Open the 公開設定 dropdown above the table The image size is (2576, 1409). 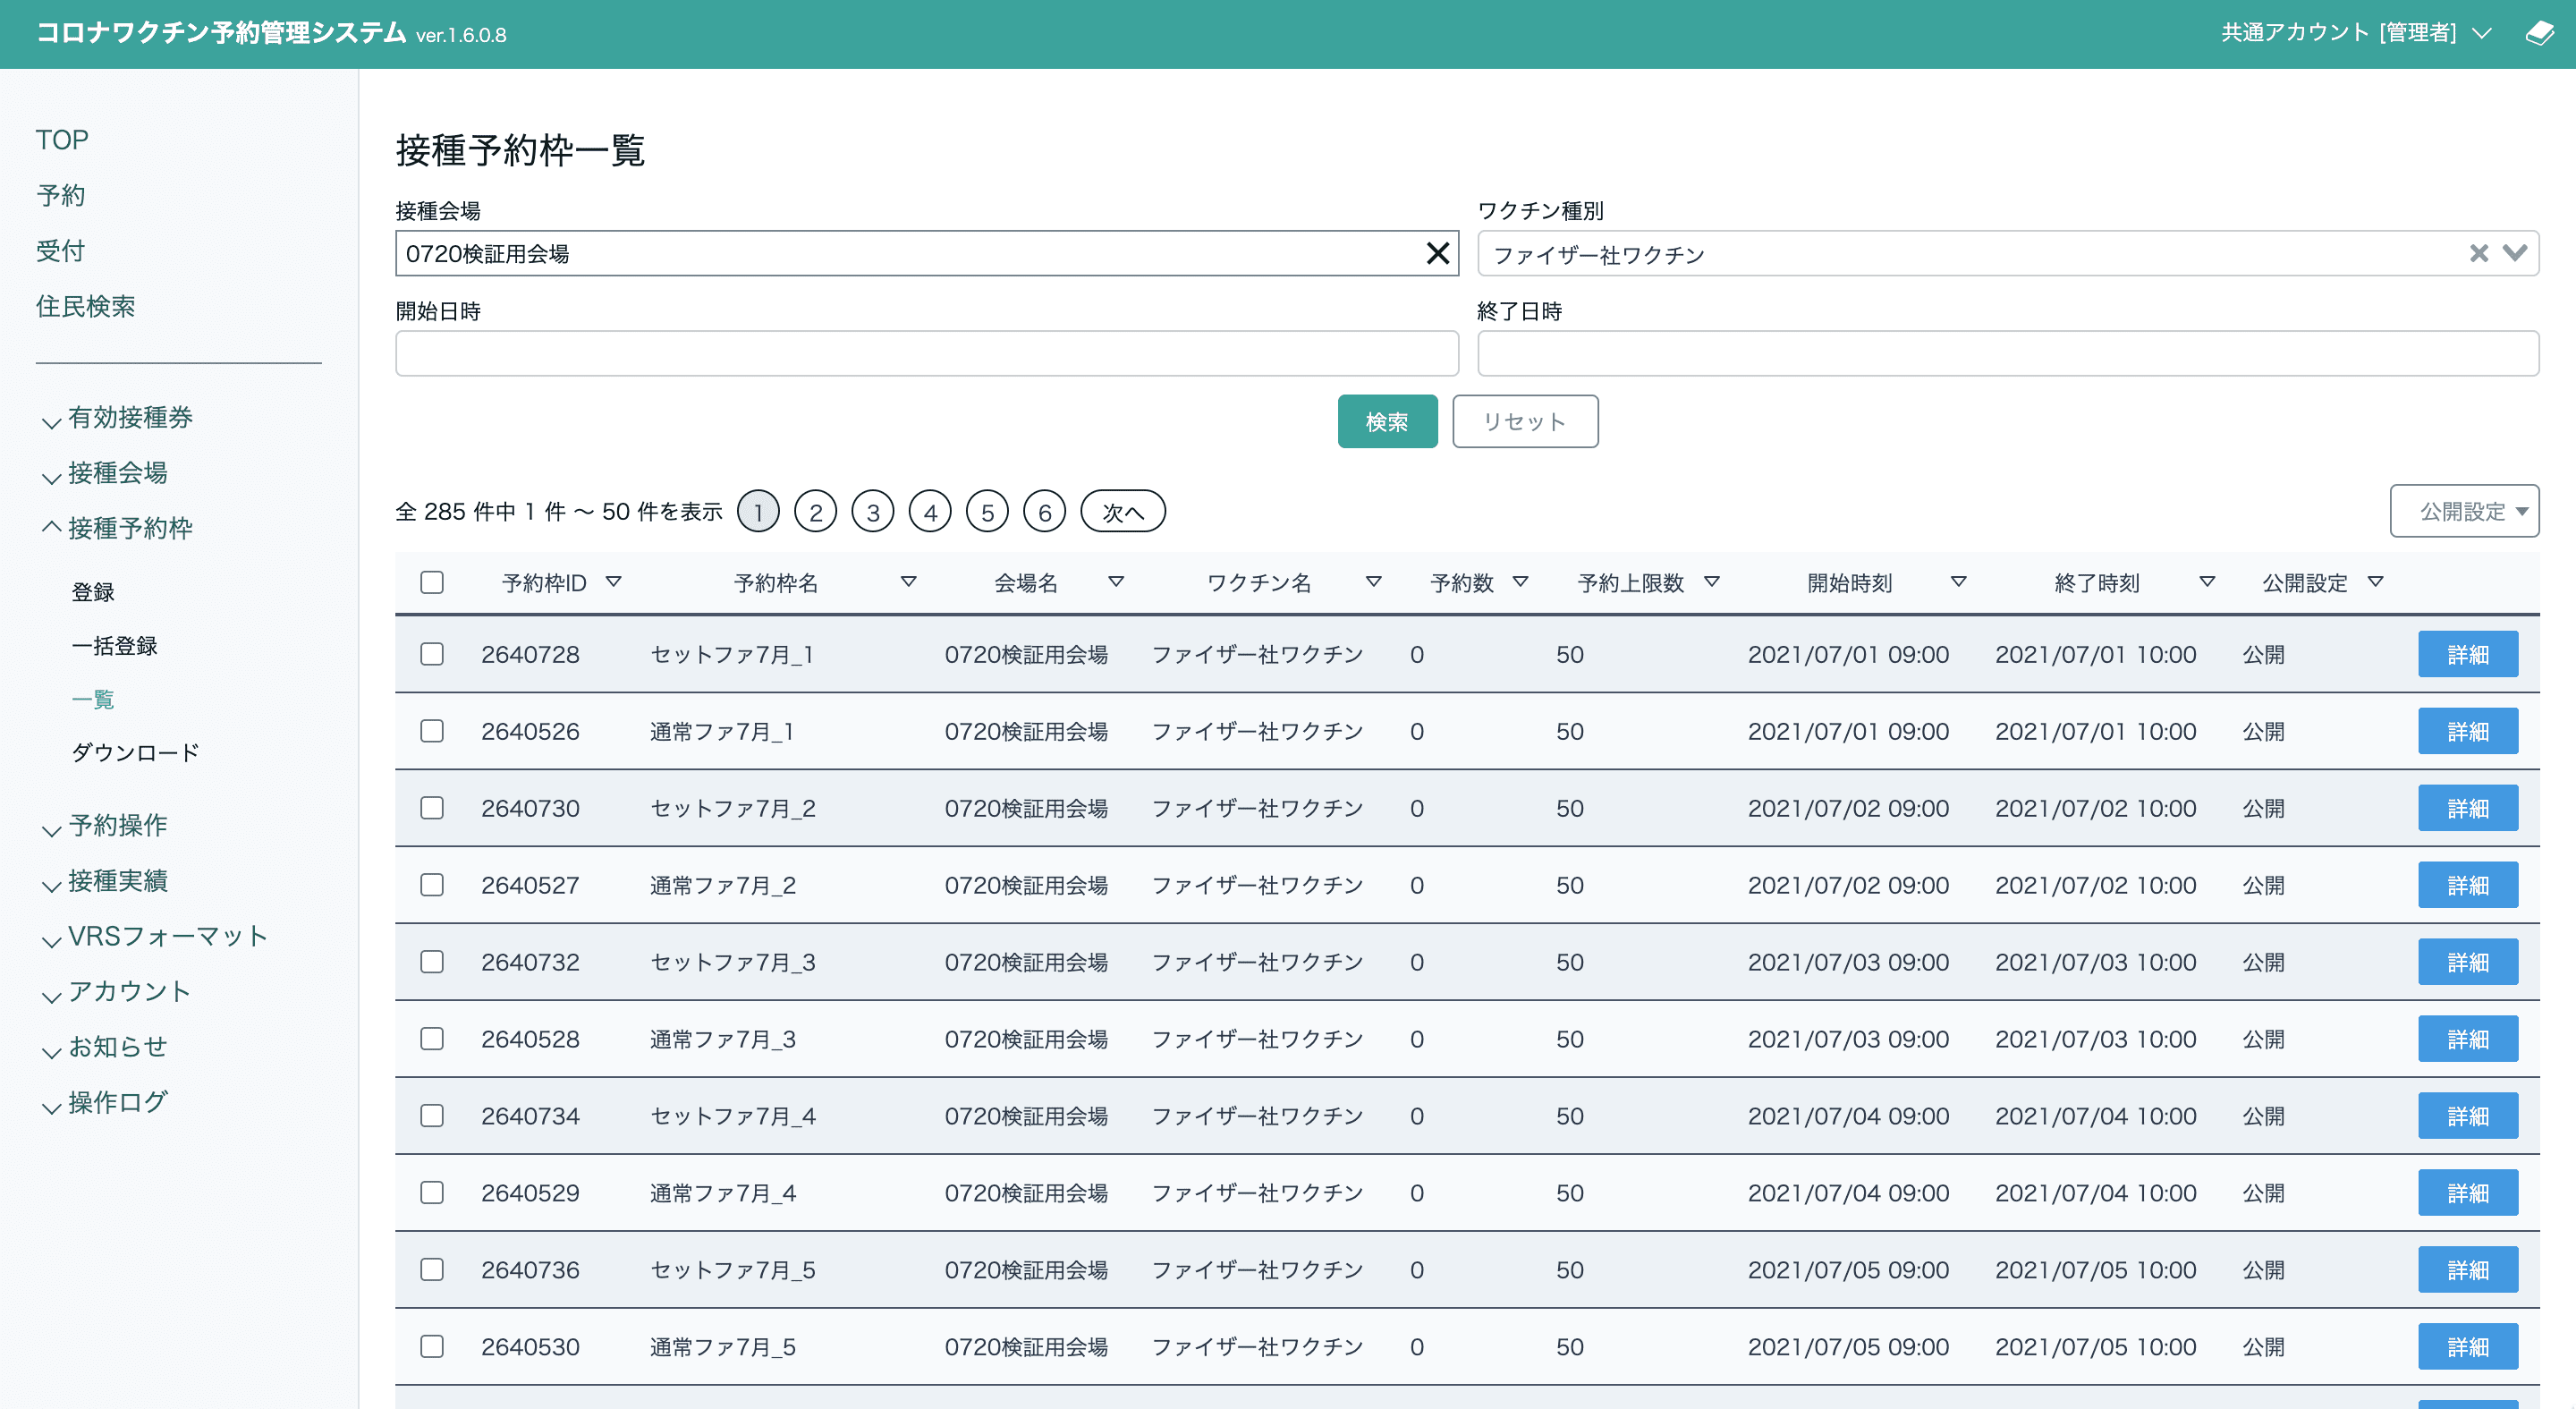[x=2464, y=510]
